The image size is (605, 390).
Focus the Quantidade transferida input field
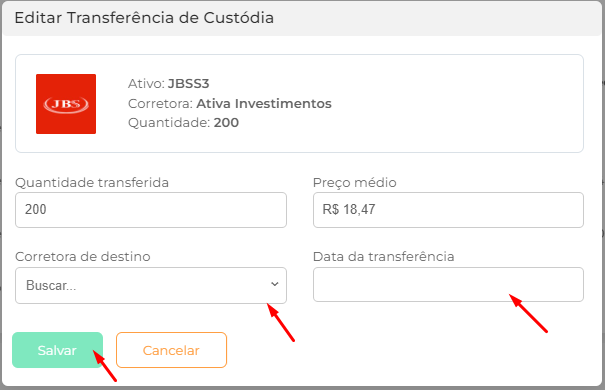coord(151,210)
